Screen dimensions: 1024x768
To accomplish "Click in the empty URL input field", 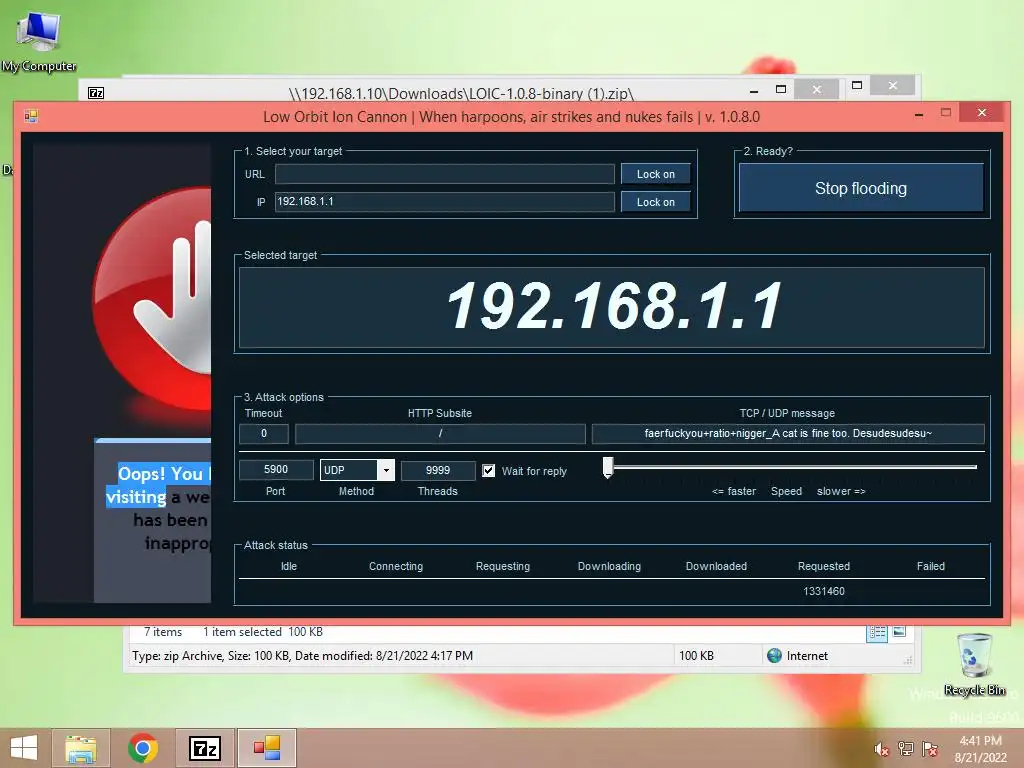I will [445, 174].
